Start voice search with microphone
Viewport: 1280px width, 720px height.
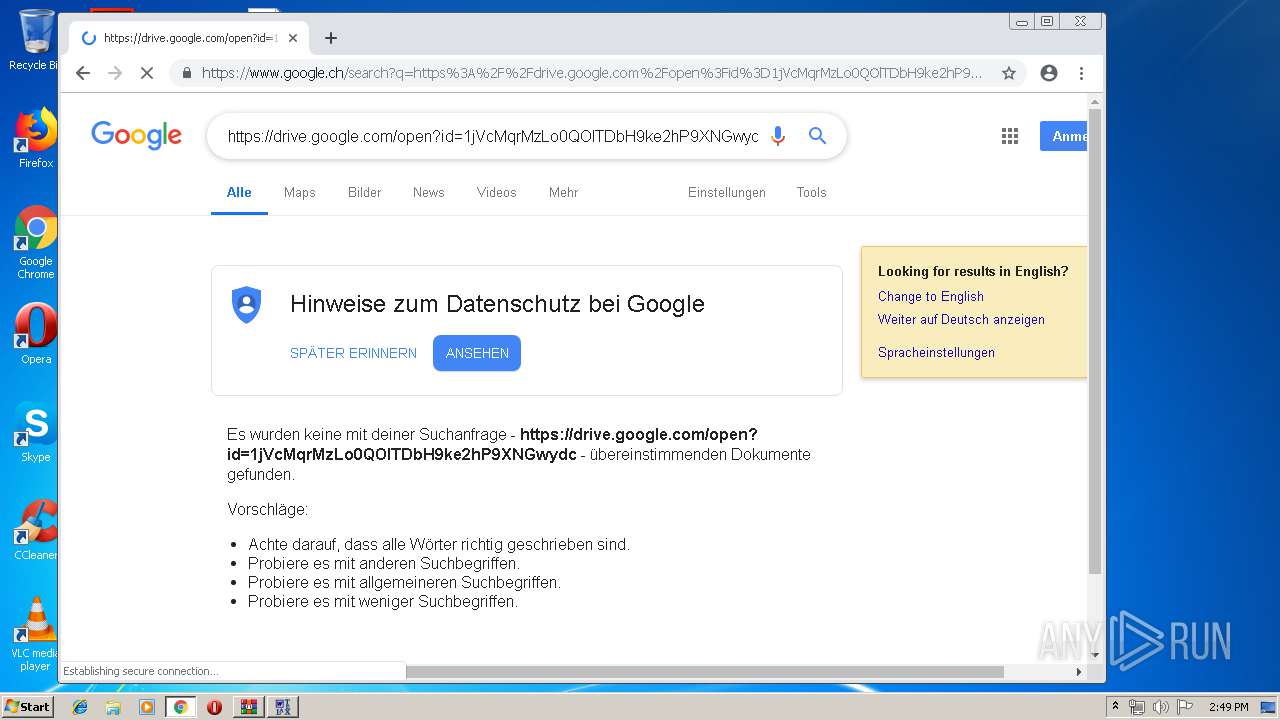[778, 136]
